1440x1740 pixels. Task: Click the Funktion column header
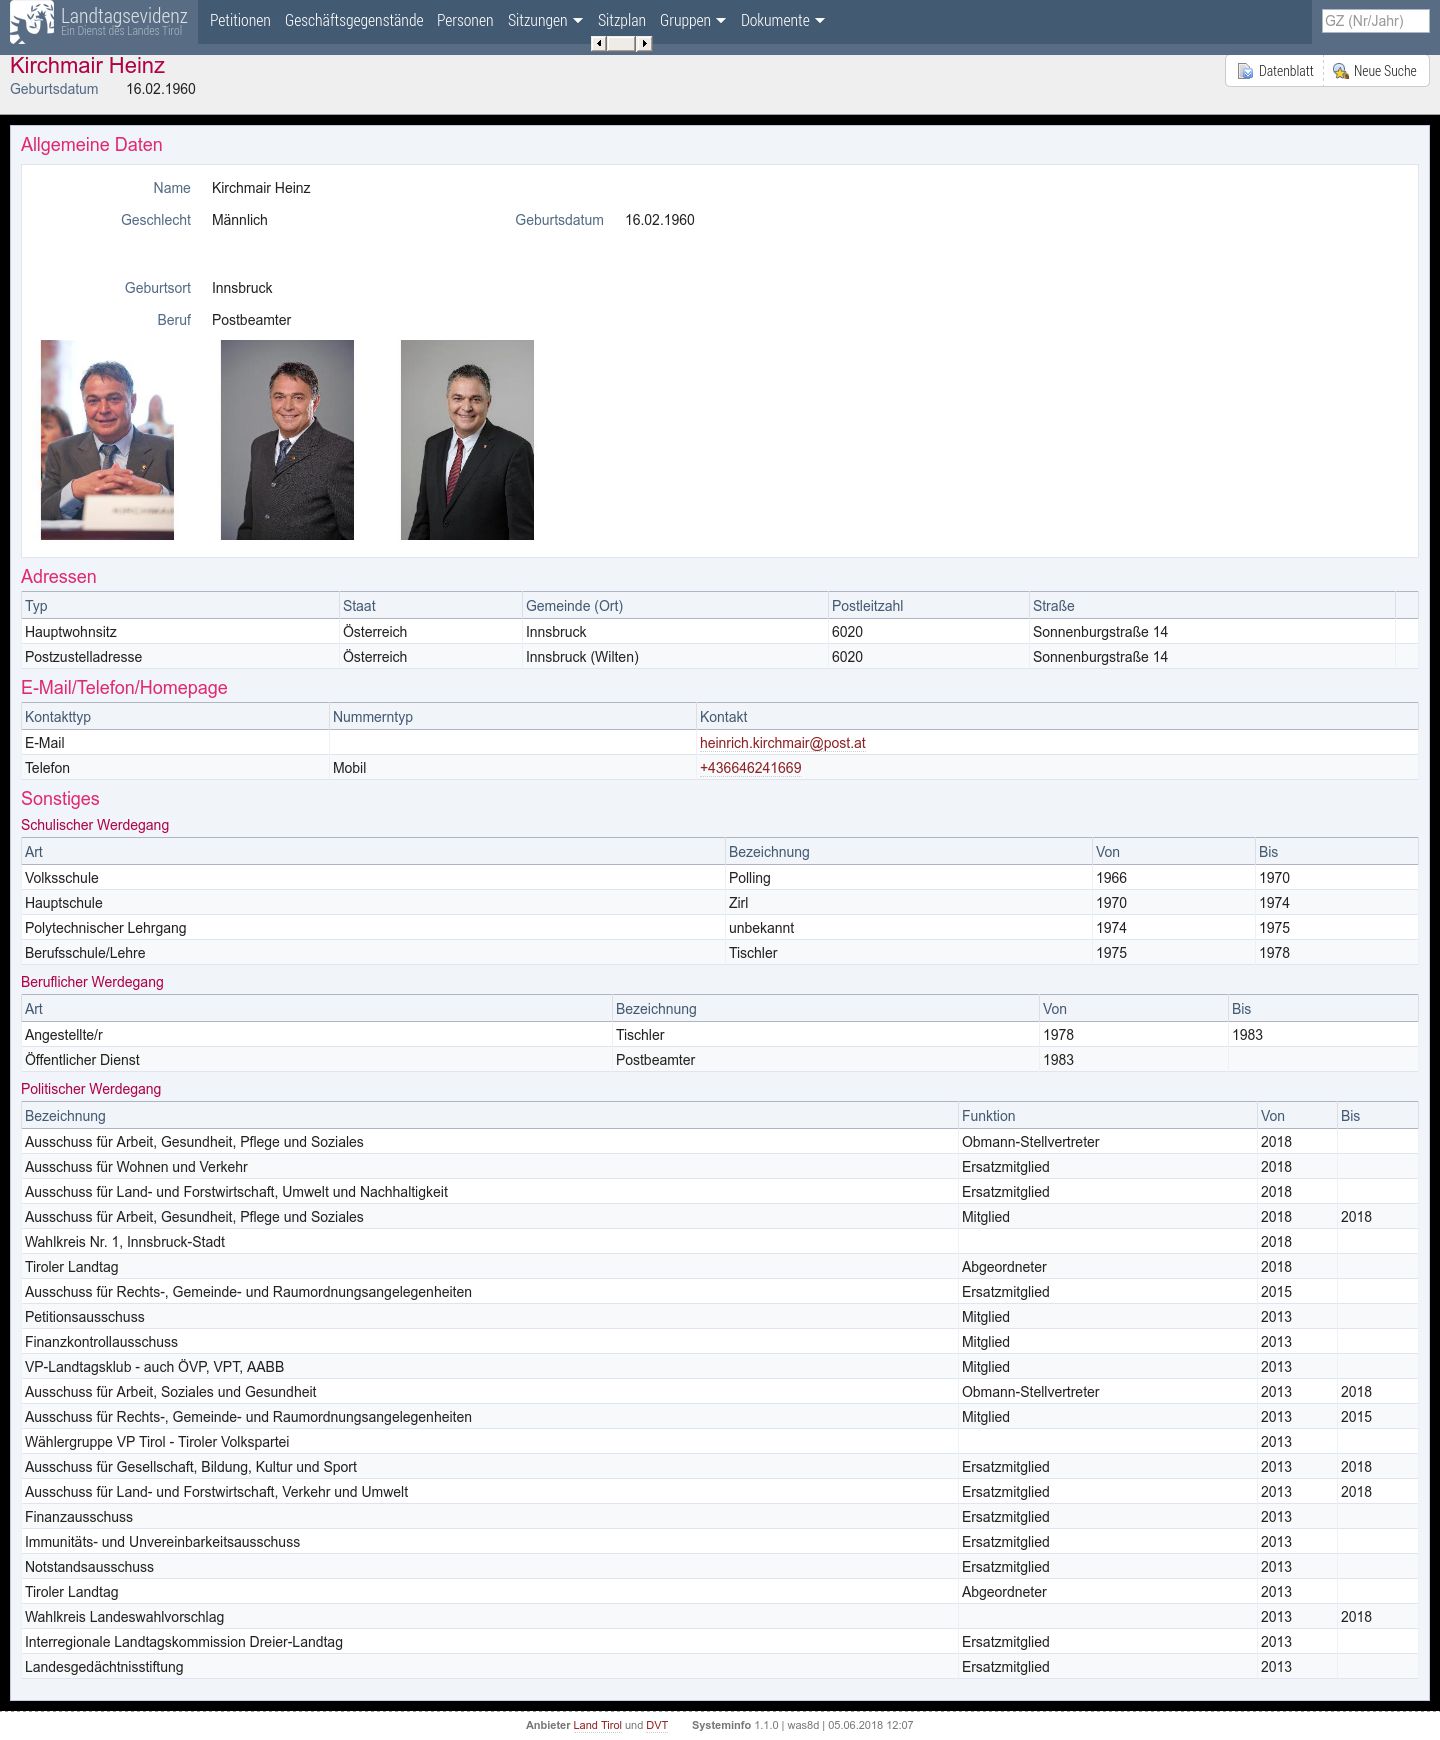coord(1108,1116)
